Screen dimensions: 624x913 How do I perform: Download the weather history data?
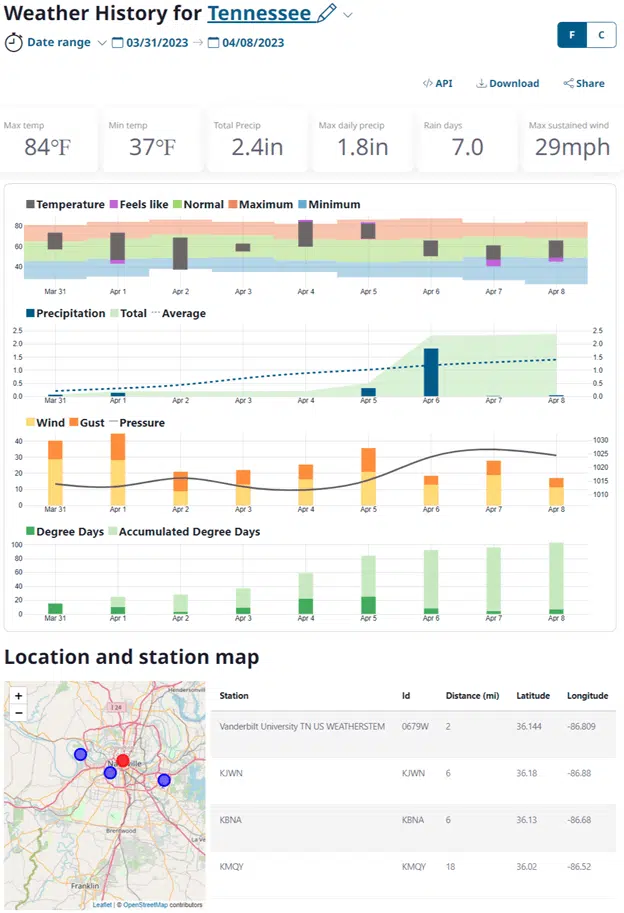coord(507,83)
